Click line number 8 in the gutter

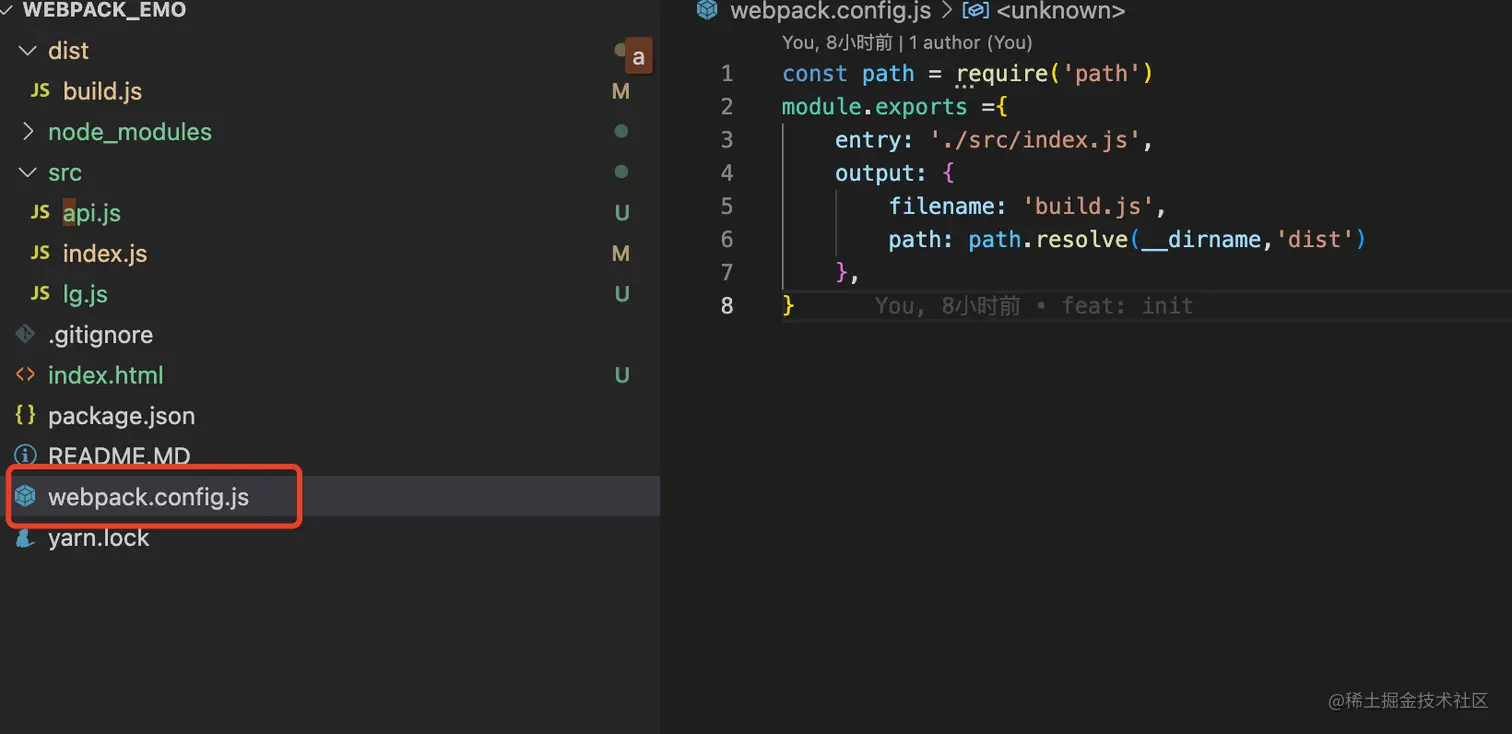point(727,306)
